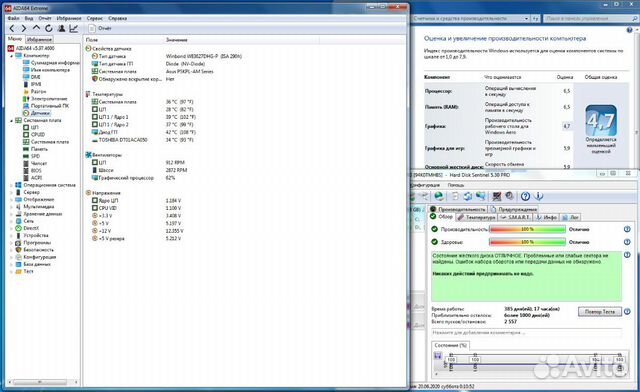Switch to the Избранное tab in AIDA64 sidebar
The width and height of the screenshot is (640, 392).
click(x=39, y=40)
